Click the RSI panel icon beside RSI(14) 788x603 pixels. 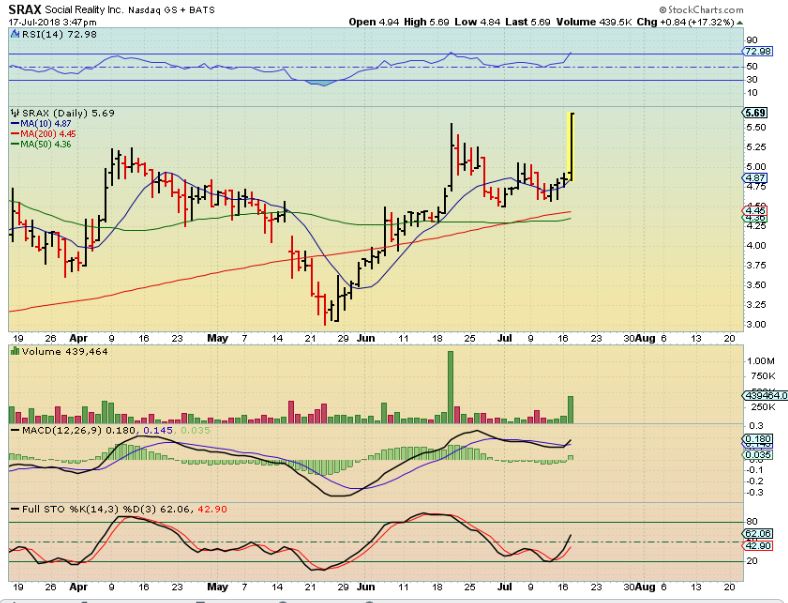pos(15,34)
